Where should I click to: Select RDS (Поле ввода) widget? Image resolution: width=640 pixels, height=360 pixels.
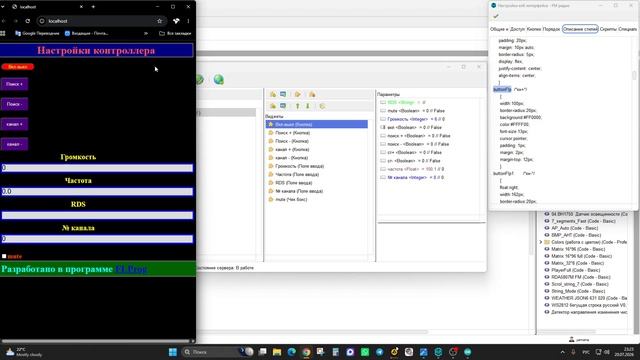pos(317,183)
